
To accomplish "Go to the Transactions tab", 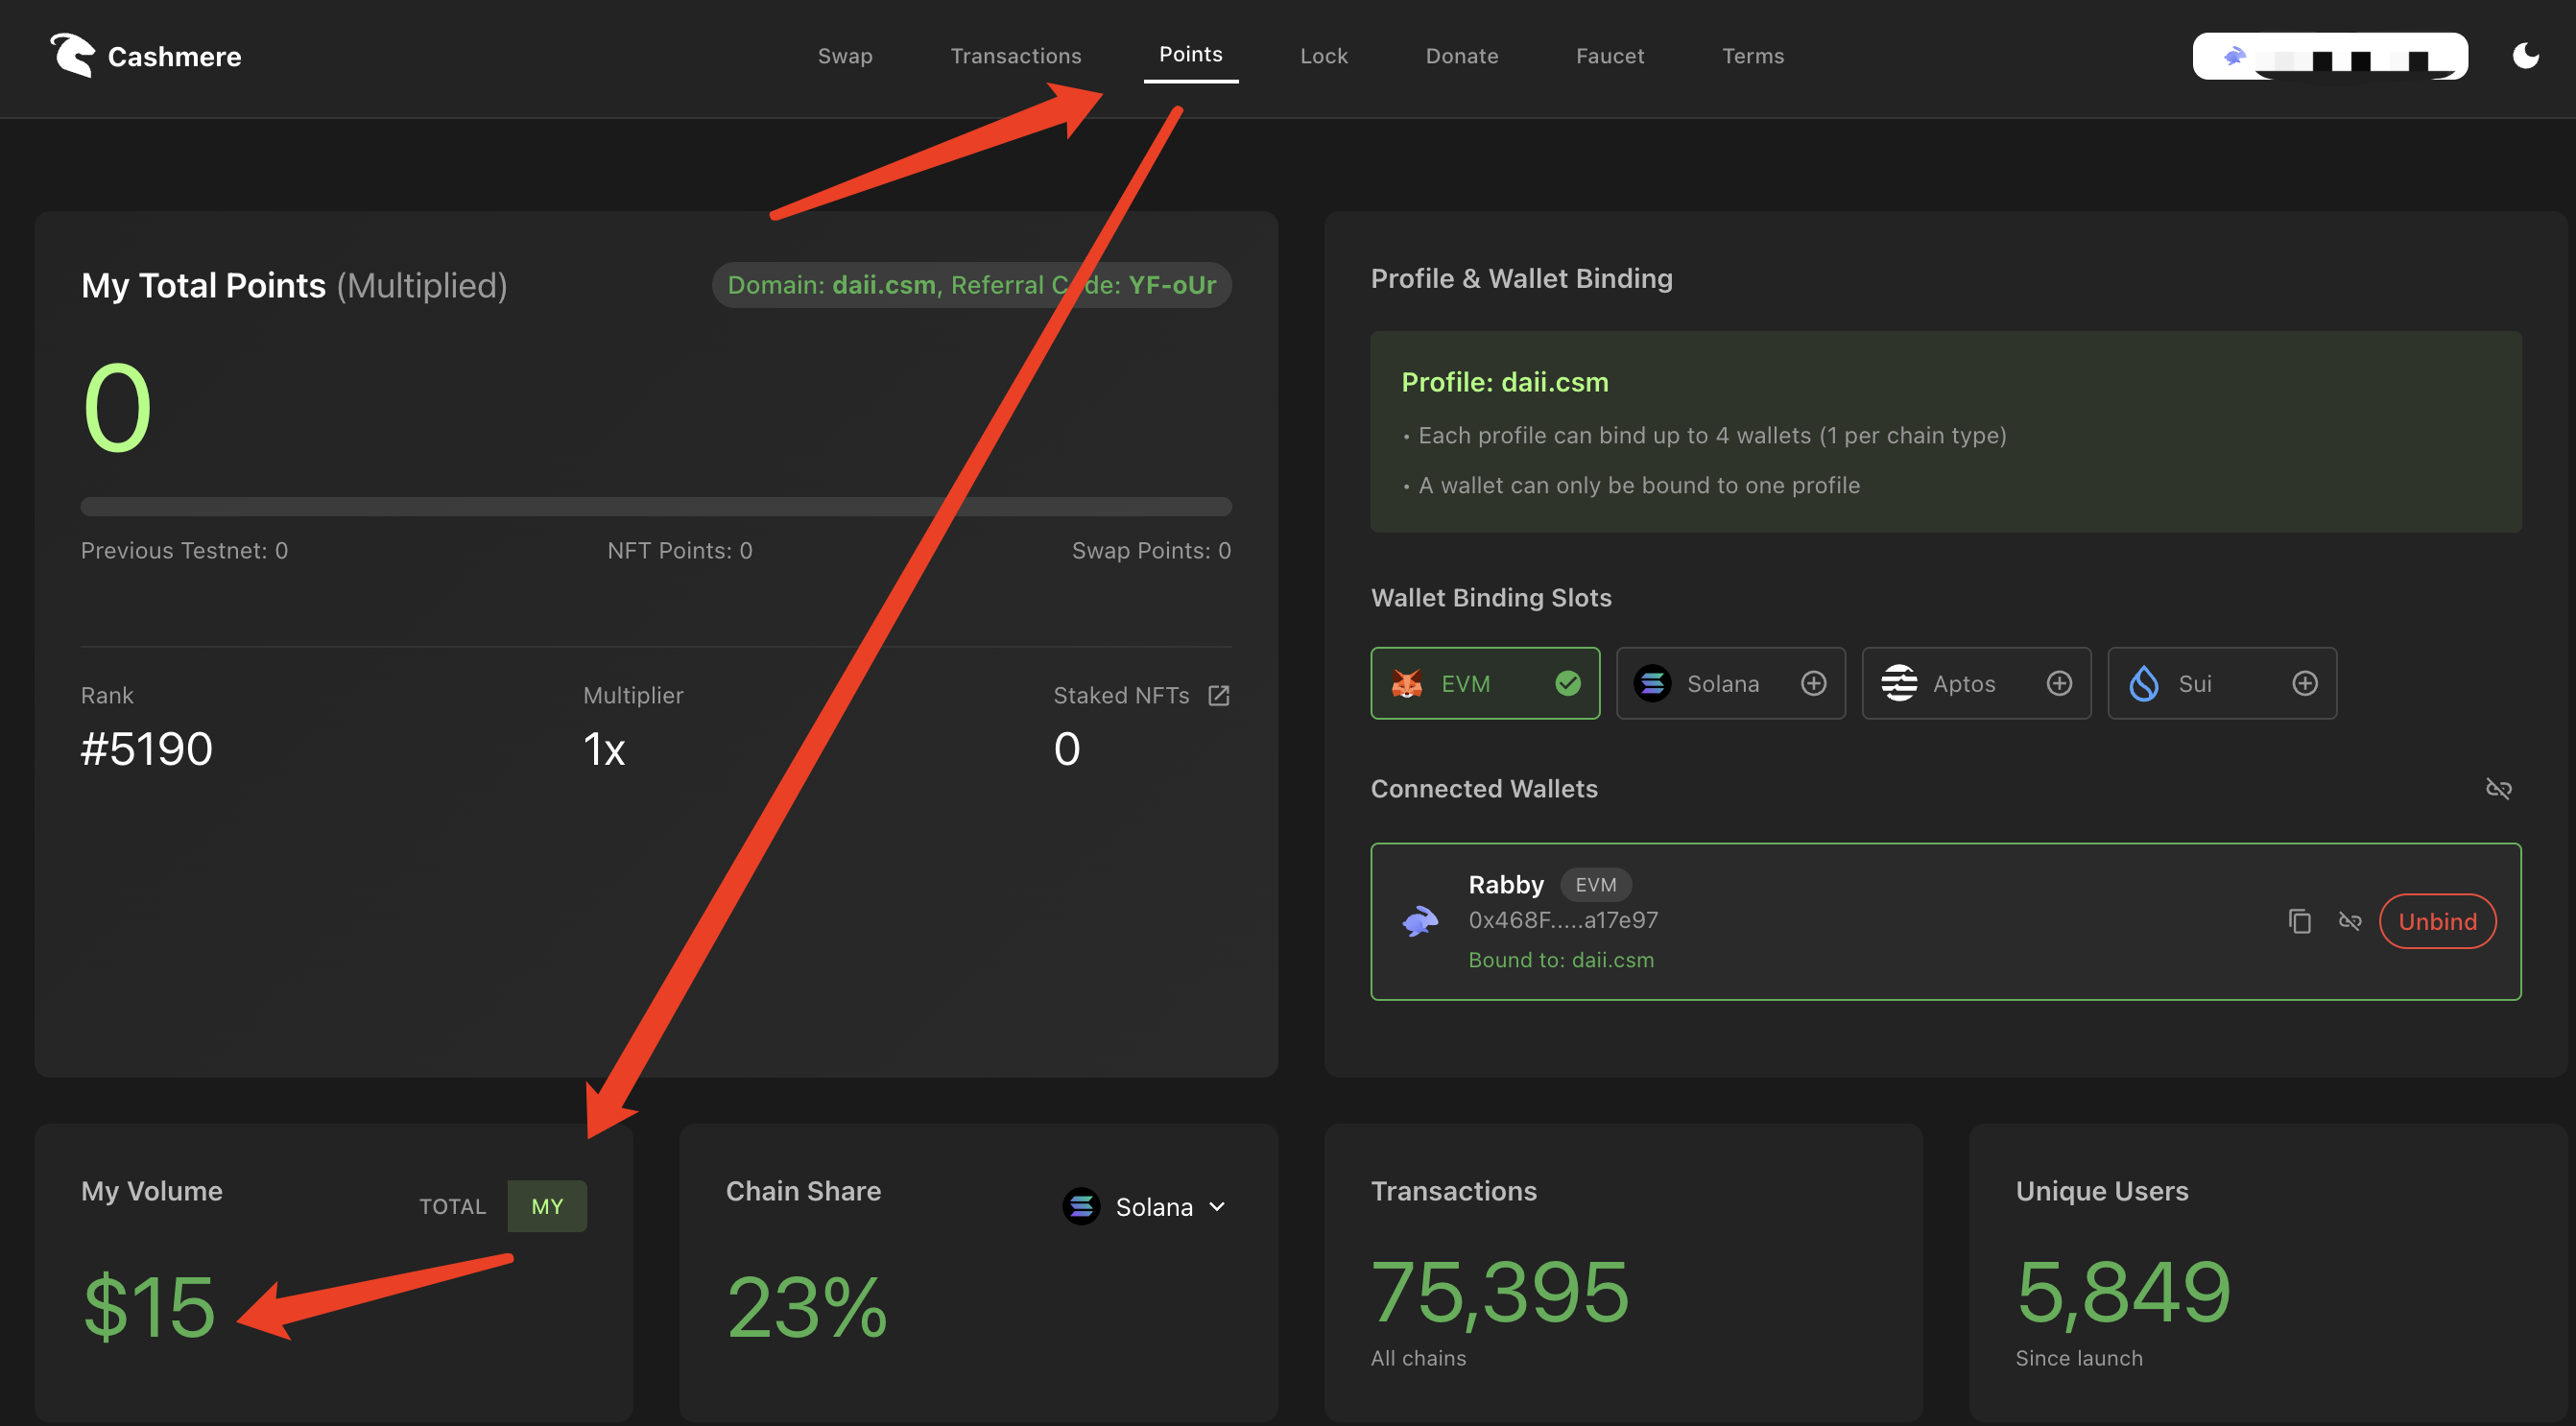I will pyautogui.click(x=1016, y=56).
